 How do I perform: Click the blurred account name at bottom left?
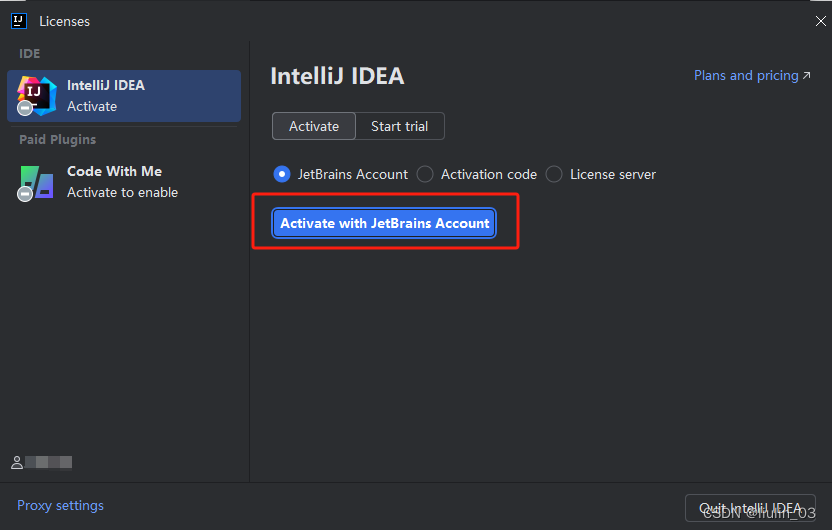(48, 462)
